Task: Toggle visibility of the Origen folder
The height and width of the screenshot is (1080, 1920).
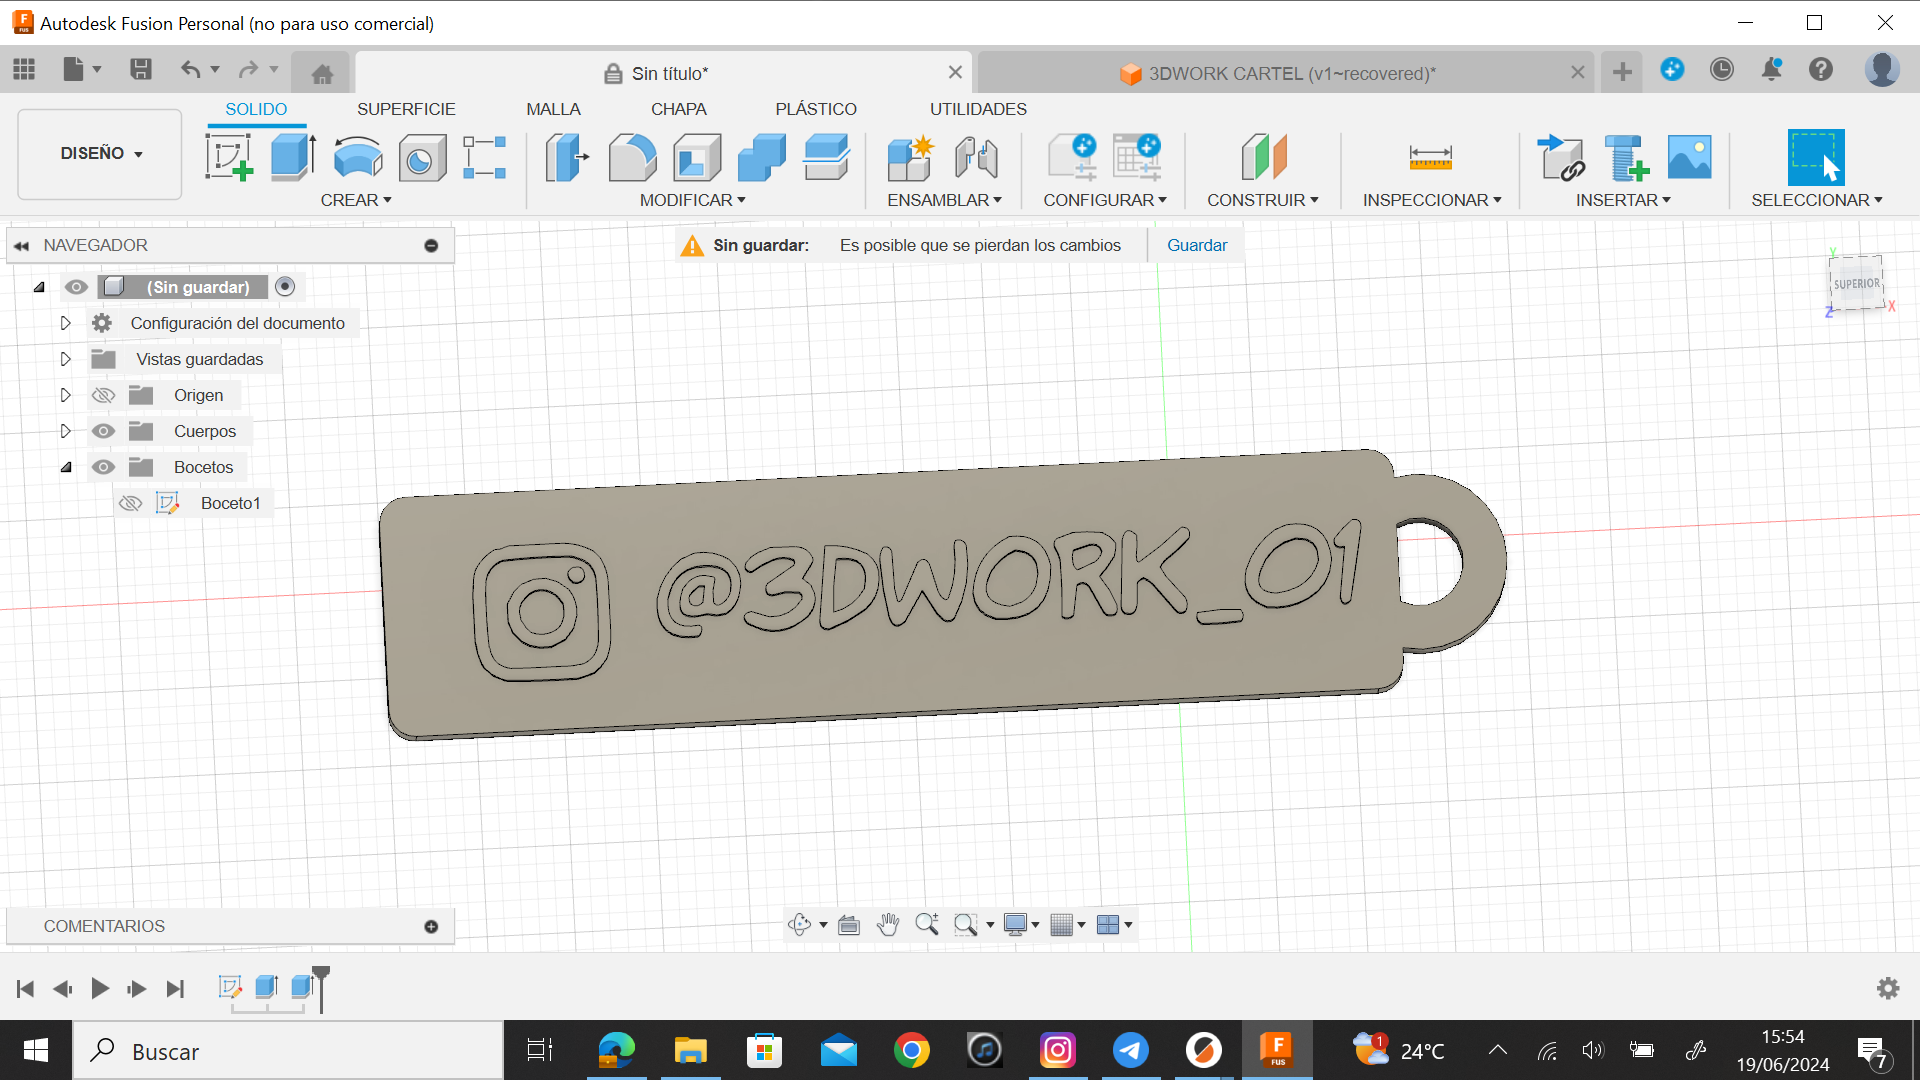Action: coord(103,394)
